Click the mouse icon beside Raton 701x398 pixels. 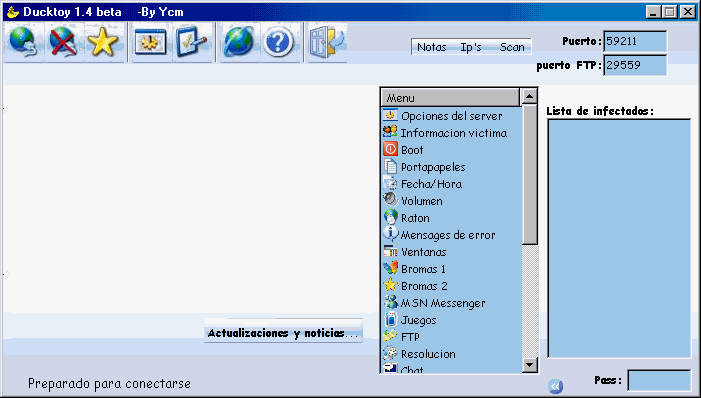390,217
